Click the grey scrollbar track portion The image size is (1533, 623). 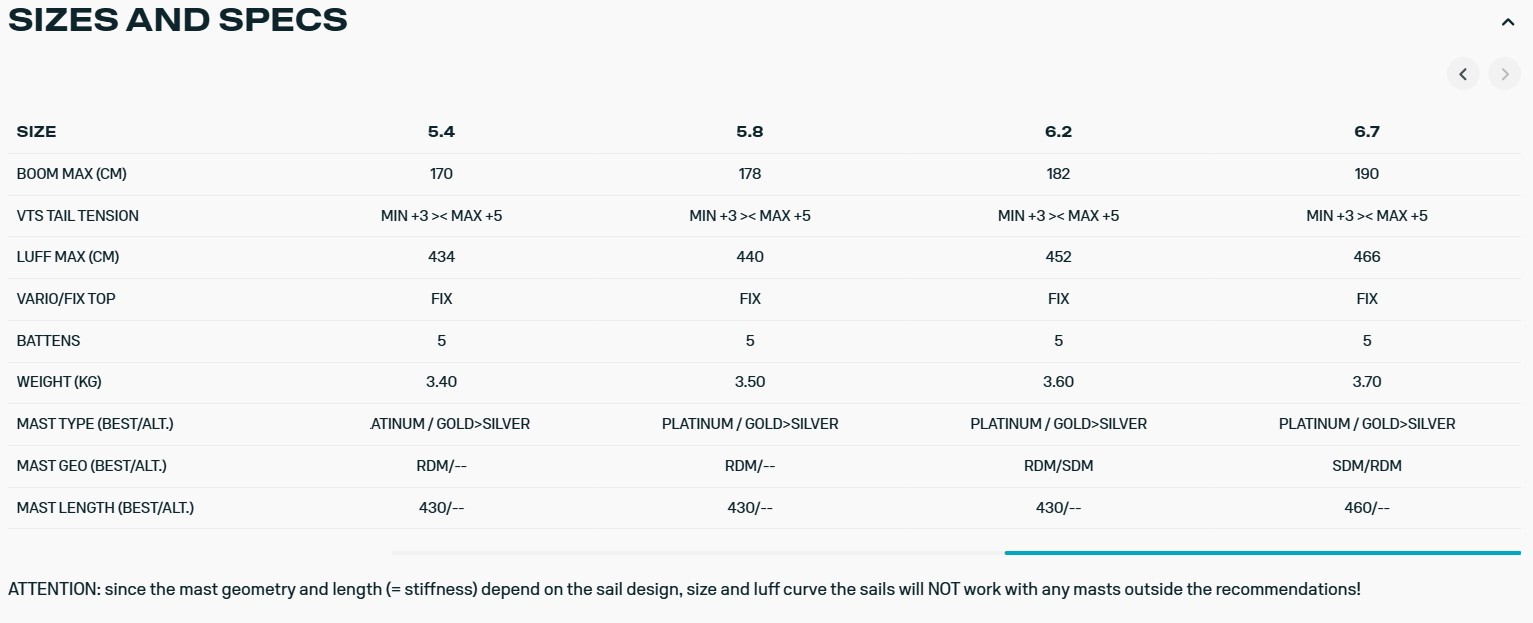(698, 552)
